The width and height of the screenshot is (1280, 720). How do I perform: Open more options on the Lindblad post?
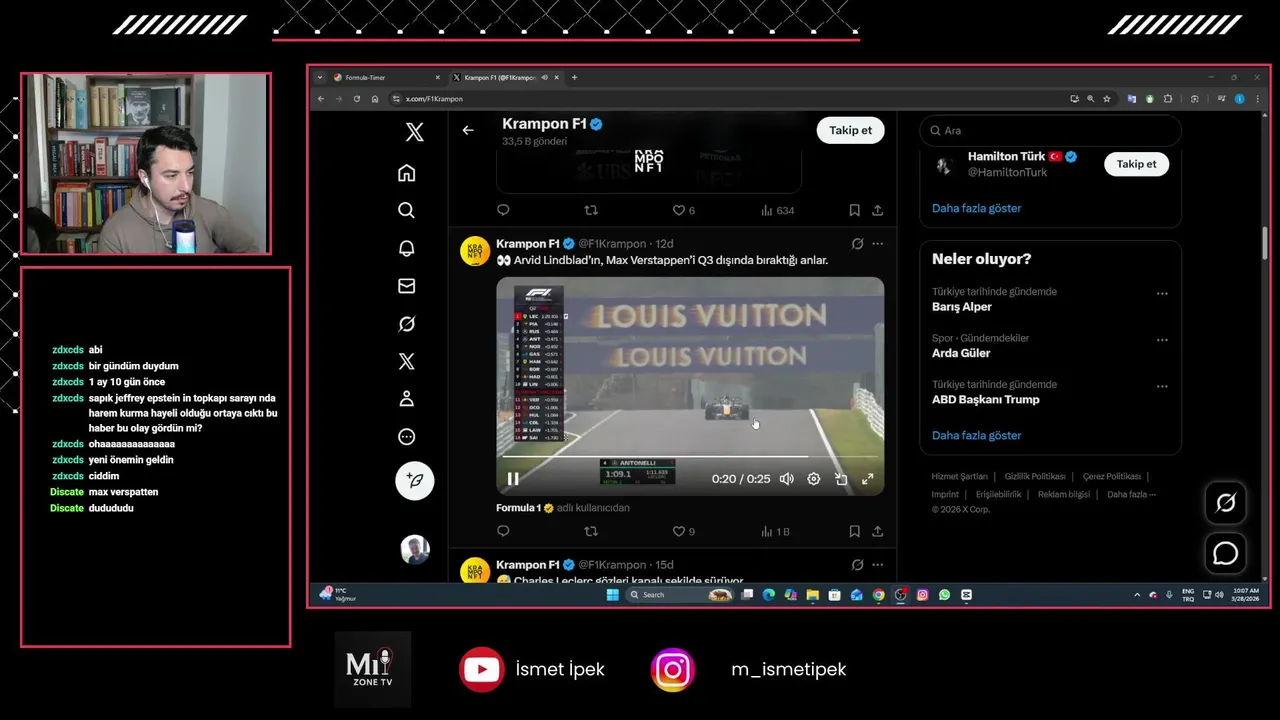pyautogui.click(x=877, y=244)
